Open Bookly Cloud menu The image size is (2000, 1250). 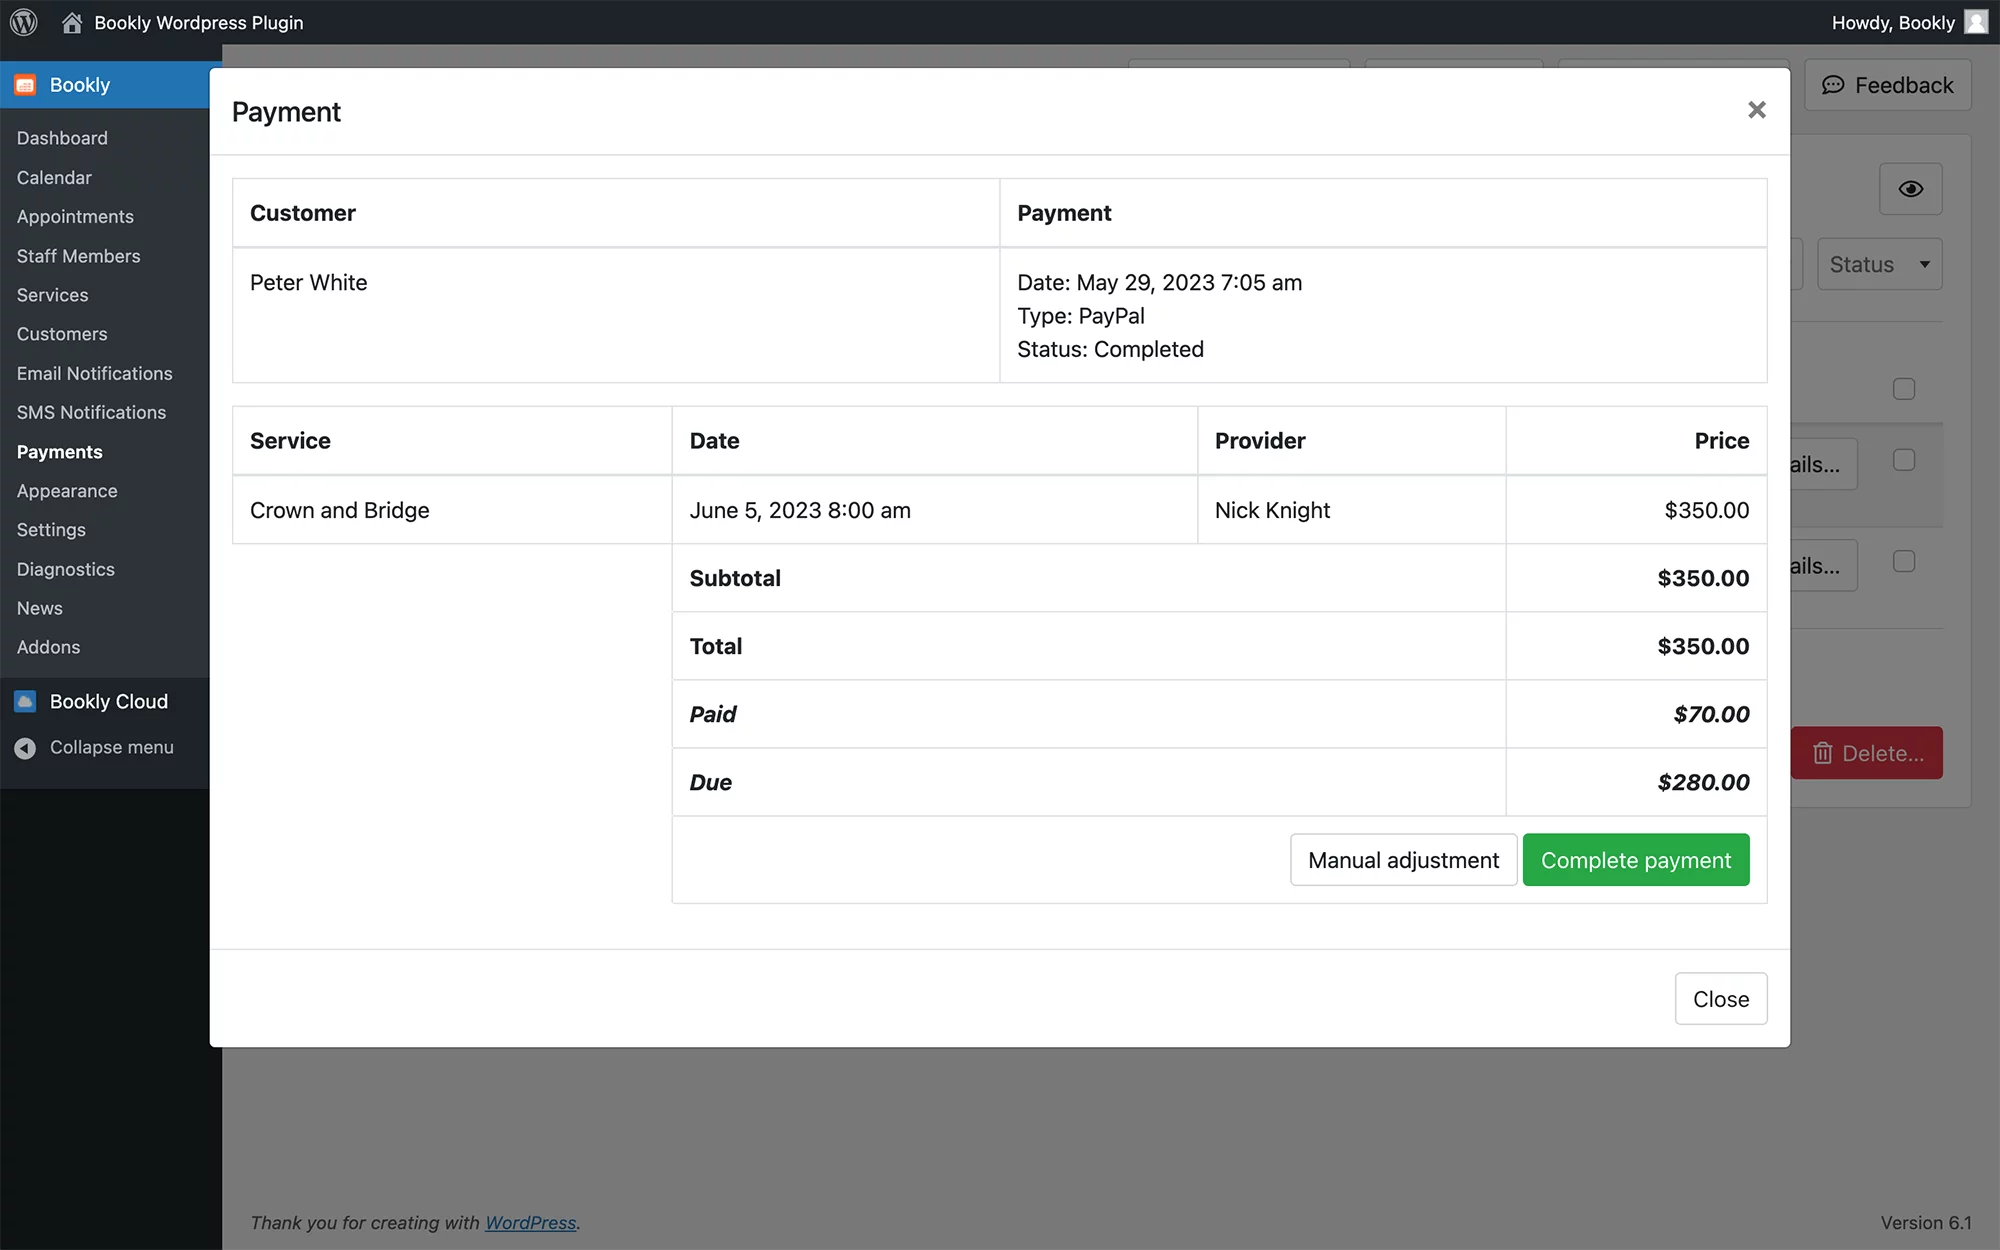pyautogui.click(x=104, y=702)
